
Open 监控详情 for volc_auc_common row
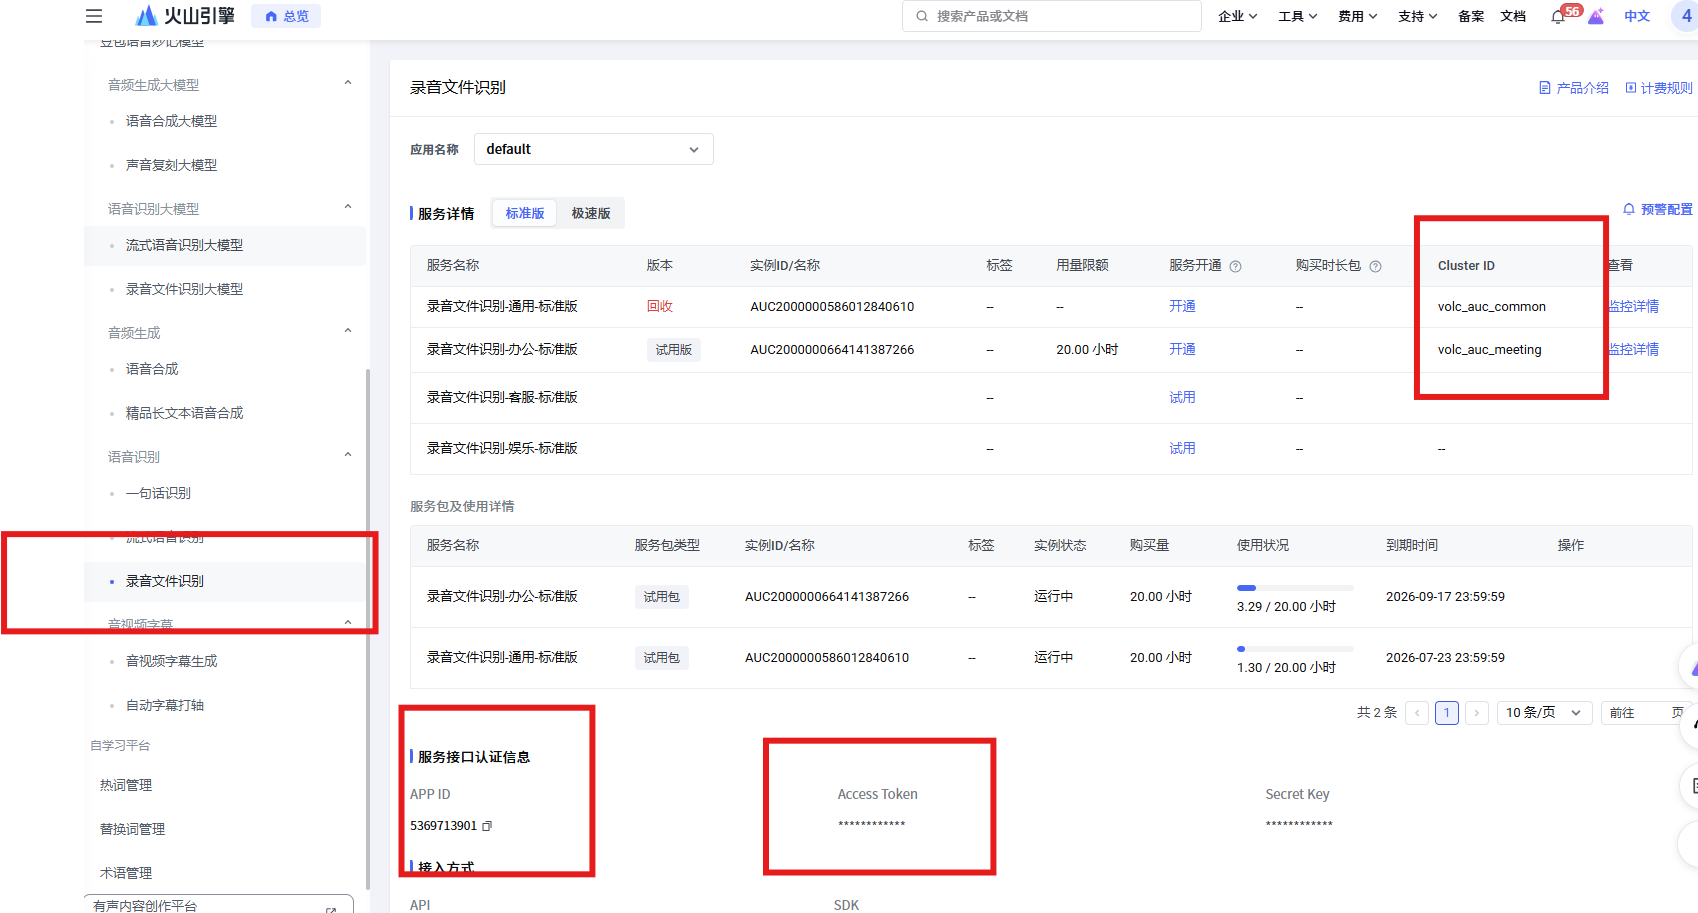coord(1633,306)
